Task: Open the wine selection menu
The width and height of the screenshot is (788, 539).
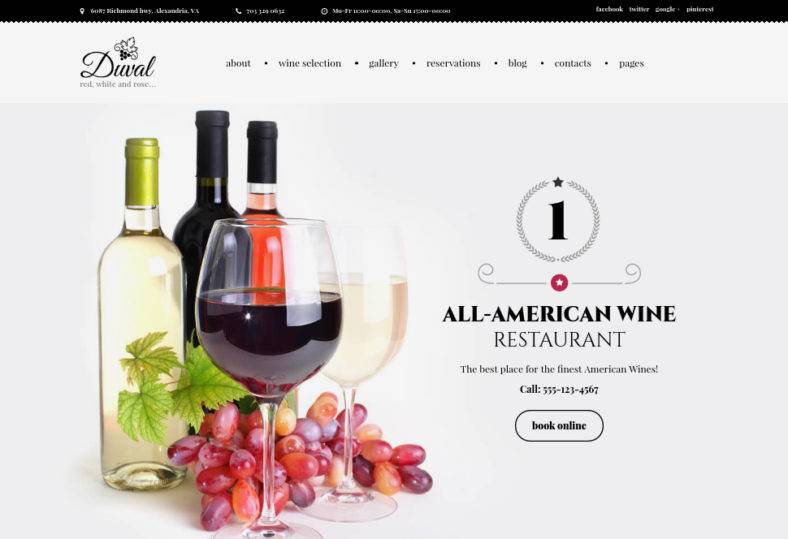Action: (310, 63)
